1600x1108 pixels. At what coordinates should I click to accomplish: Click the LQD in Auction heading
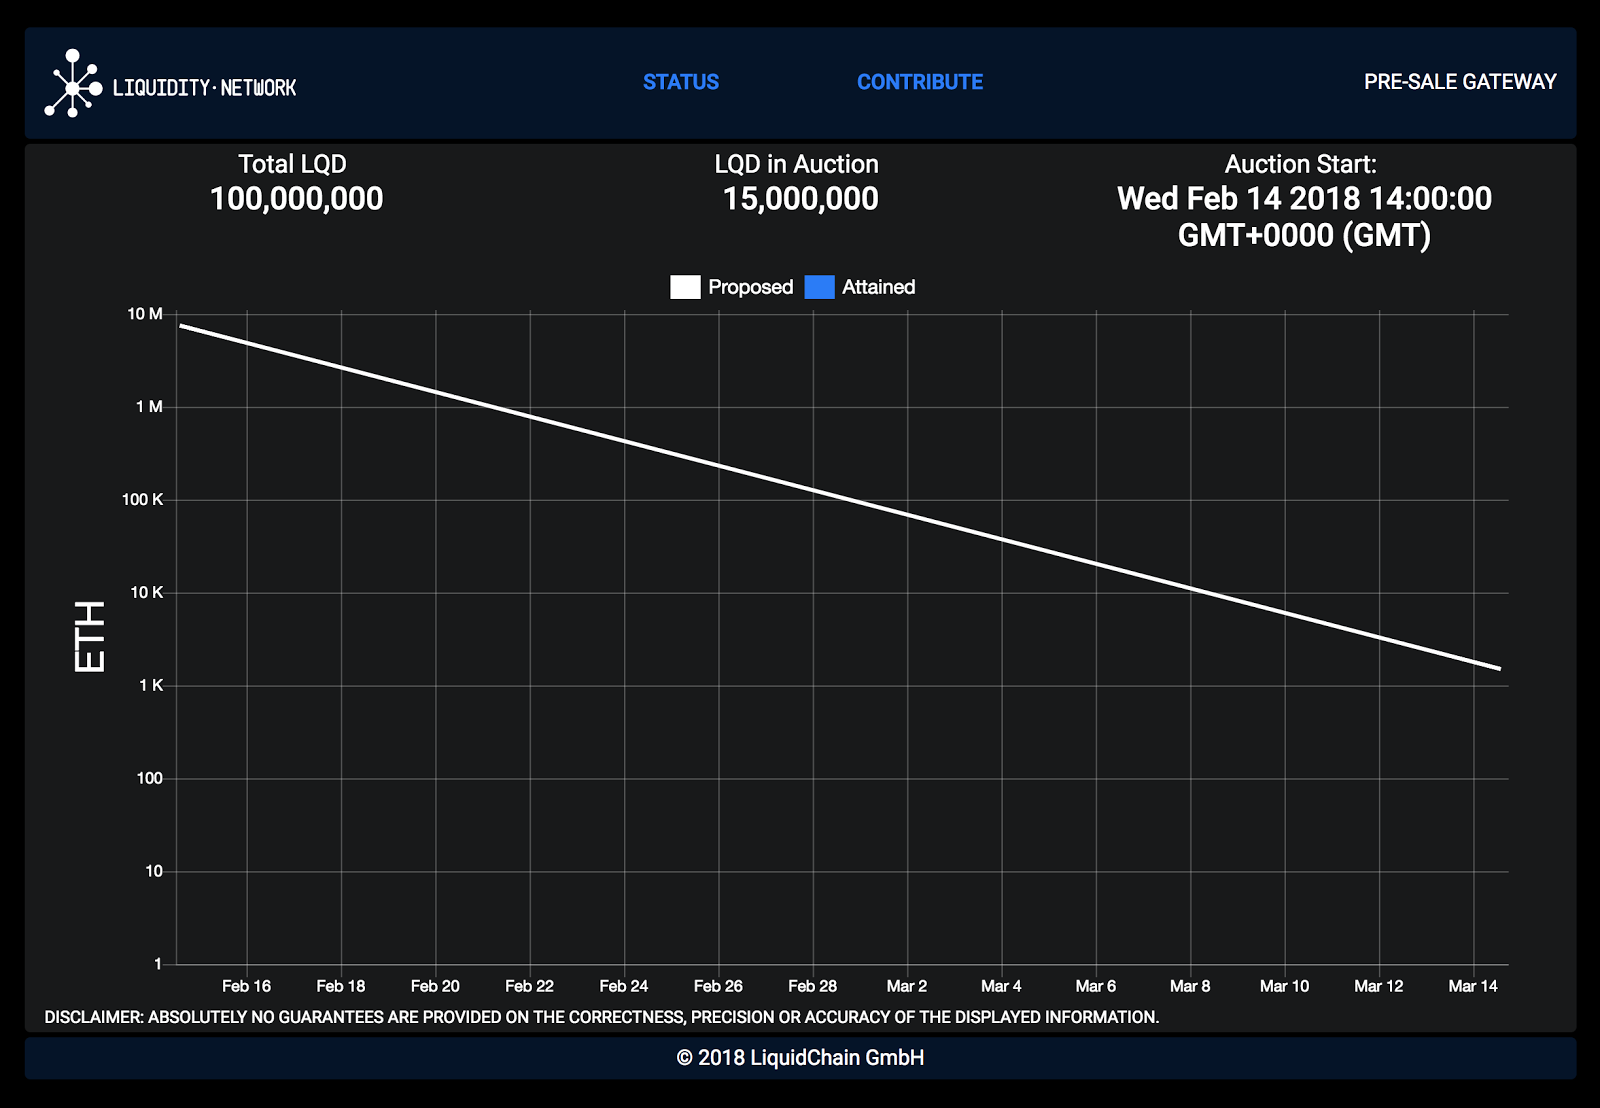tap(797, 164)
